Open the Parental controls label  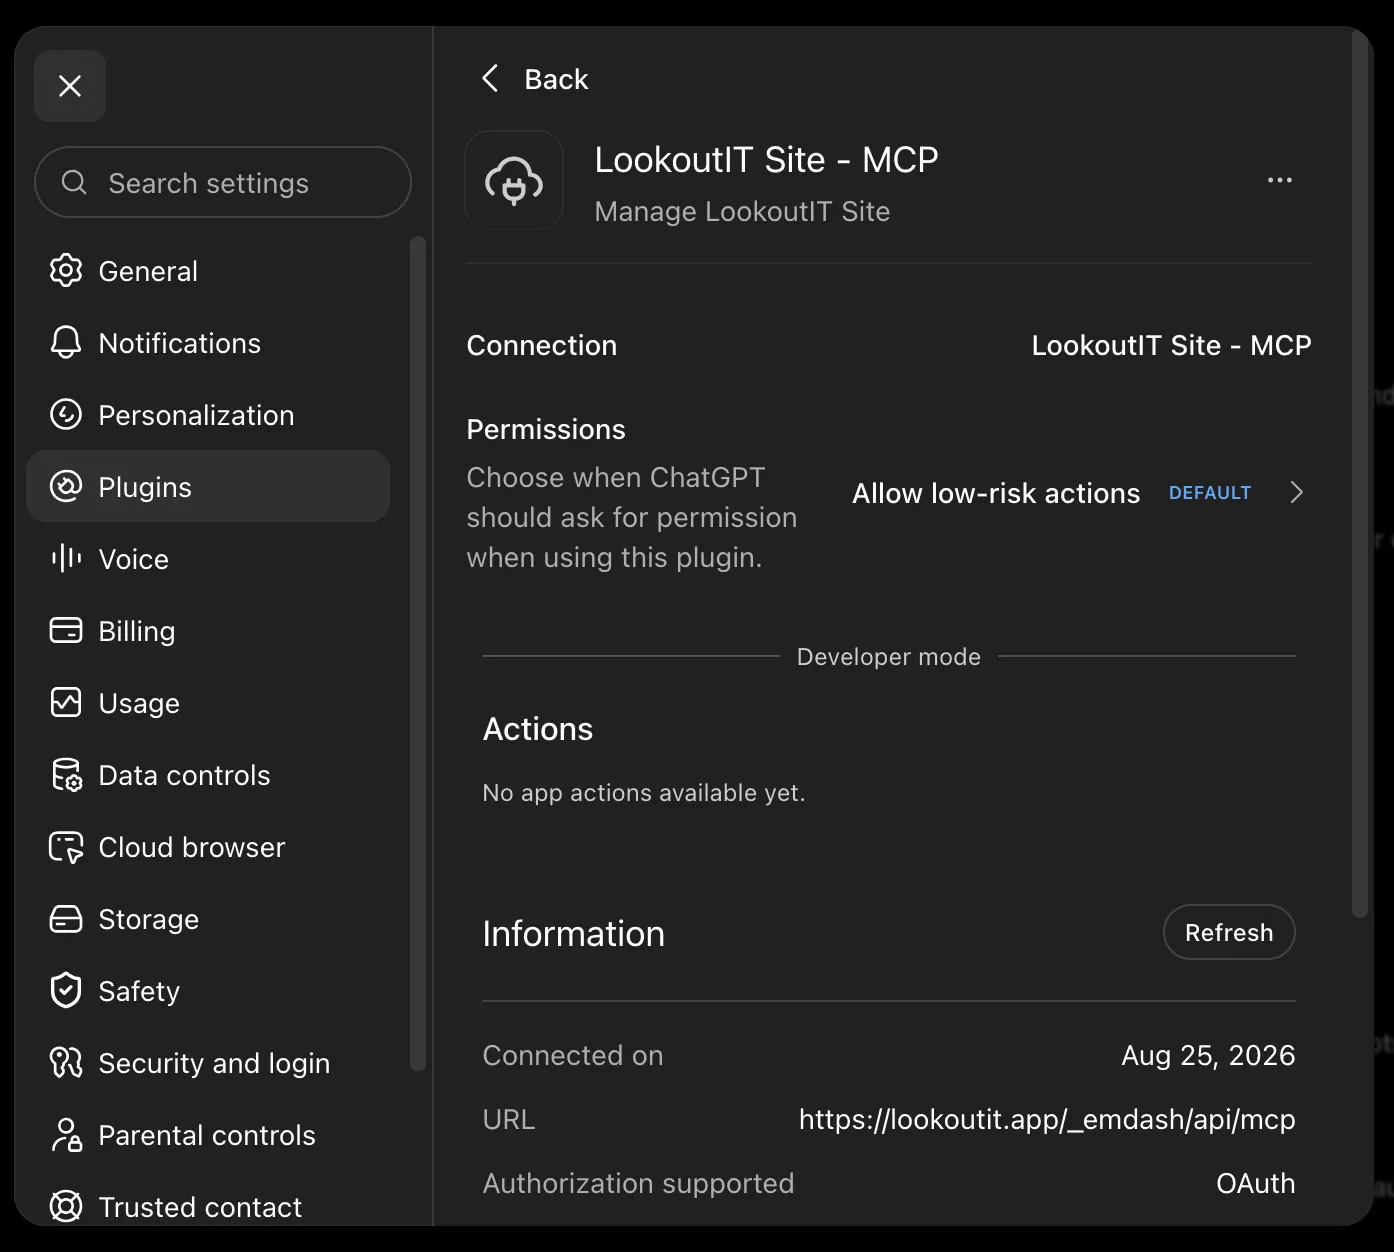(x=207, y=1135)
